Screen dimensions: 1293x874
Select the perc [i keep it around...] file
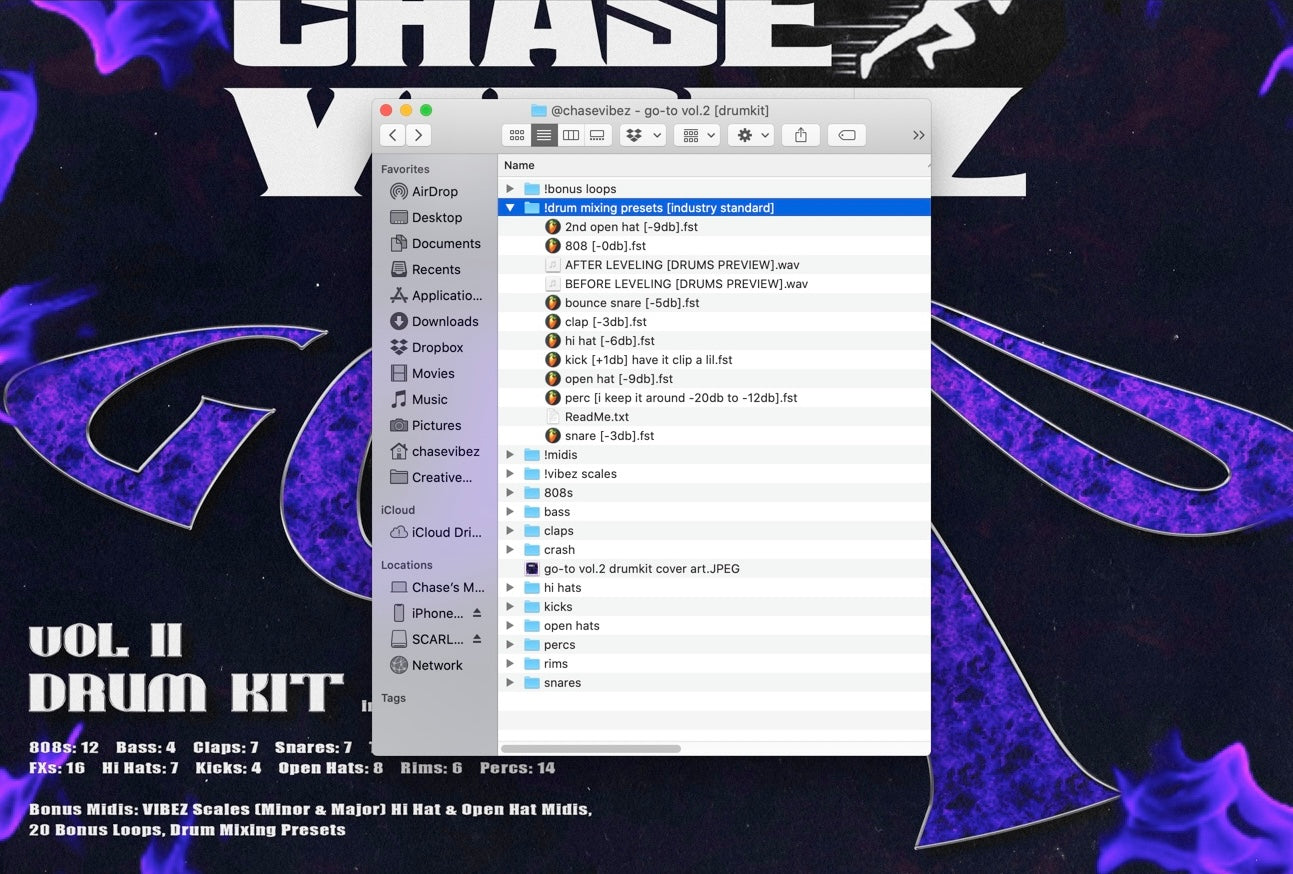714,398
